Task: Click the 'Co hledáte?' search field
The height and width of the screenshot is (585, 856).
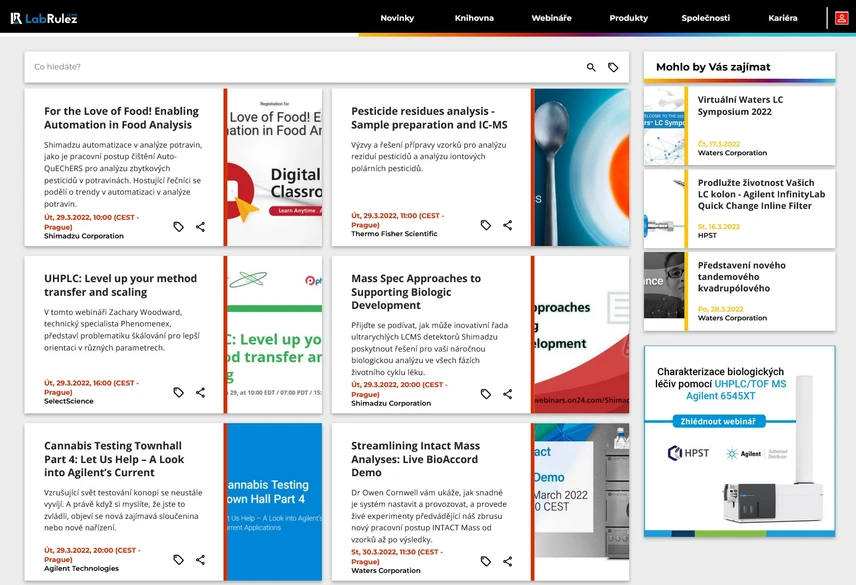Action: click(306, 67)
